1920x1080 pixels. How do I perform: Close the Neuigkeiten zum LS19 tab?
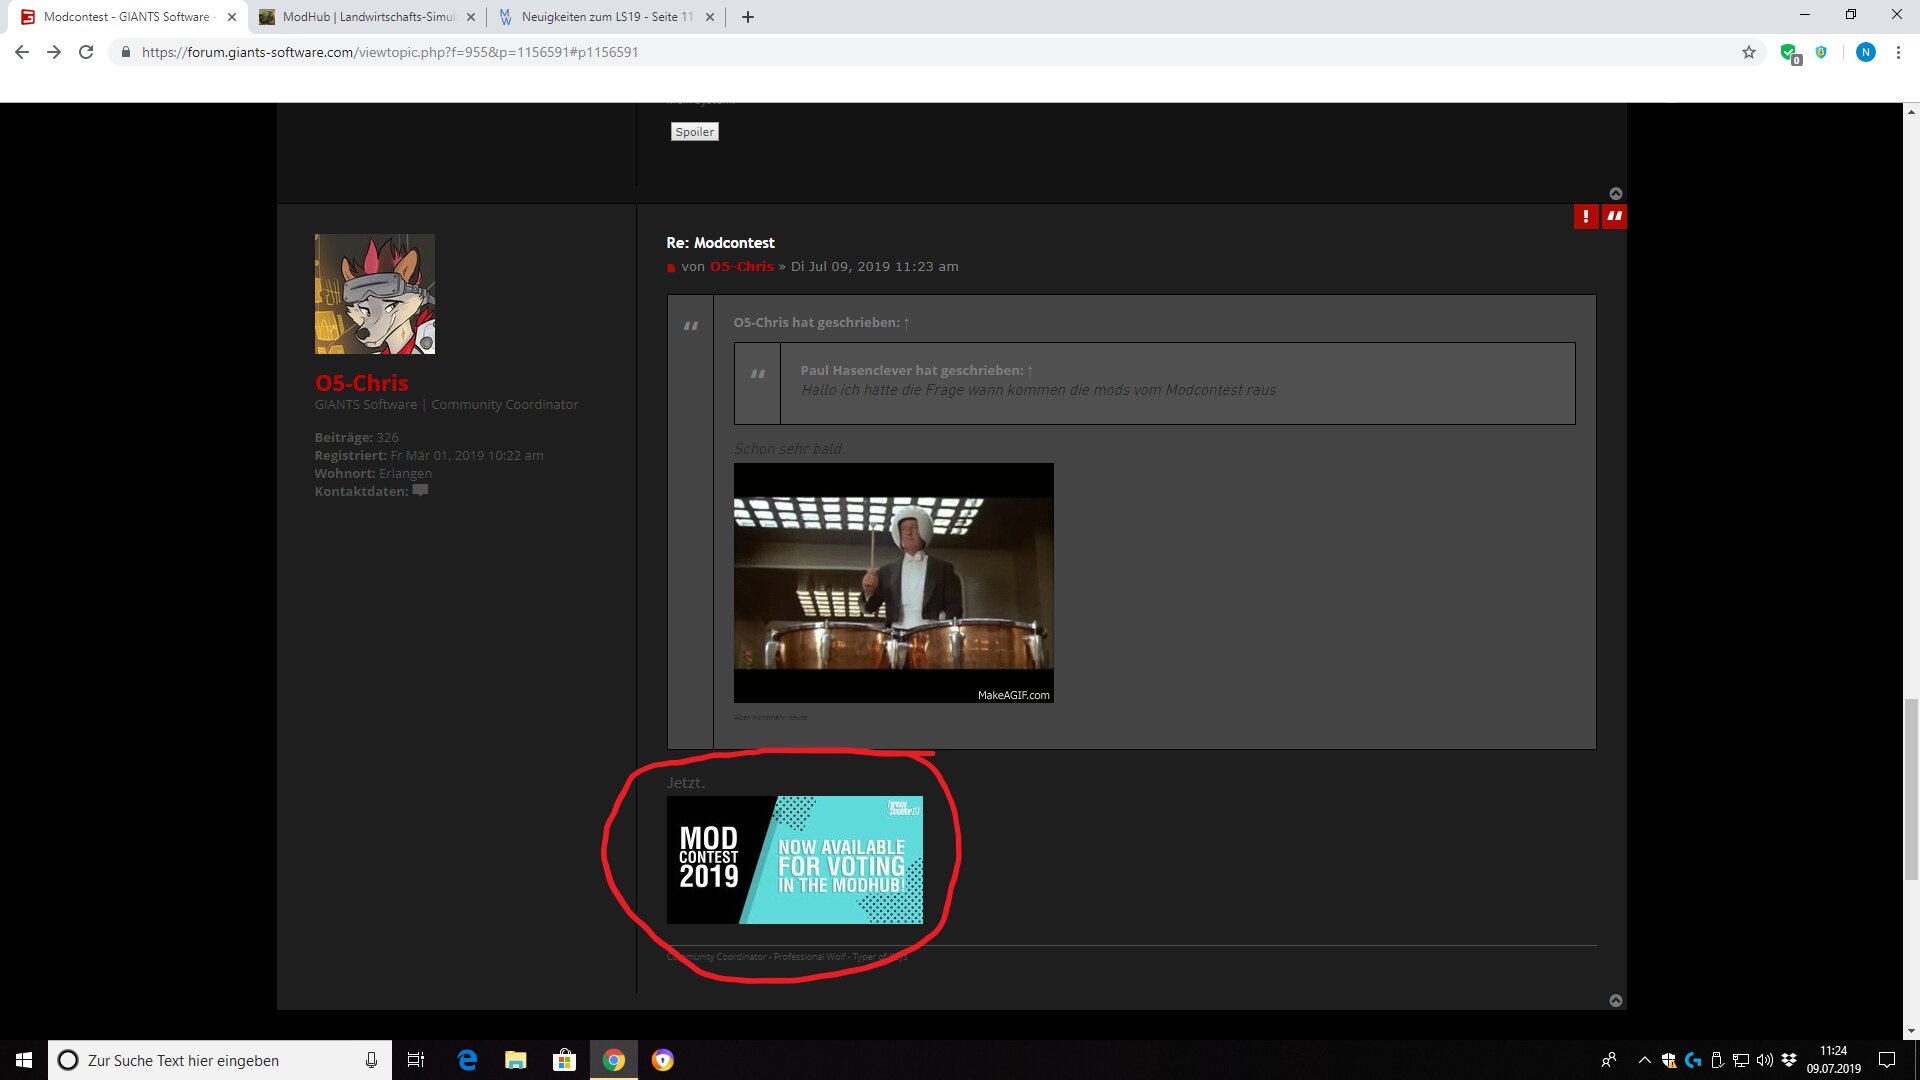[x=710, y=17]
